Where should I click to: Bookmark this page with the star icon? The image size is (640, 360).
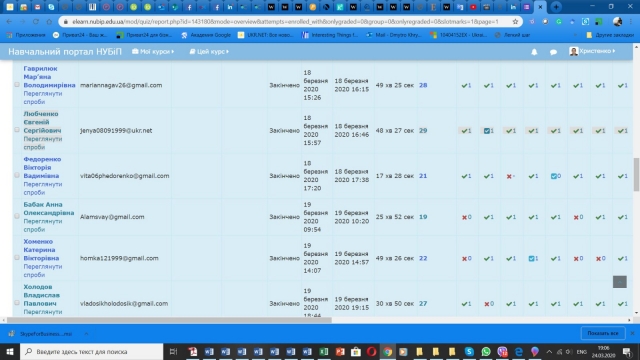515,22
